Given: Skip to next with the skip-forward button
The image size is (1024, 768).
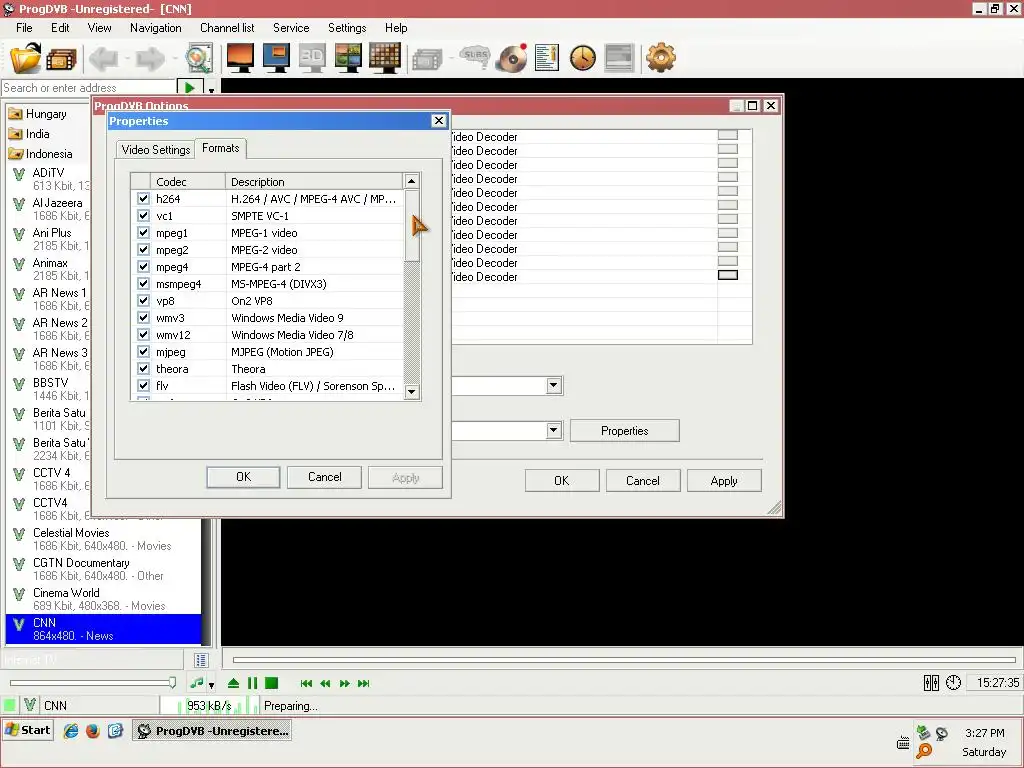Looking at the screenshot, I should 364,683.
